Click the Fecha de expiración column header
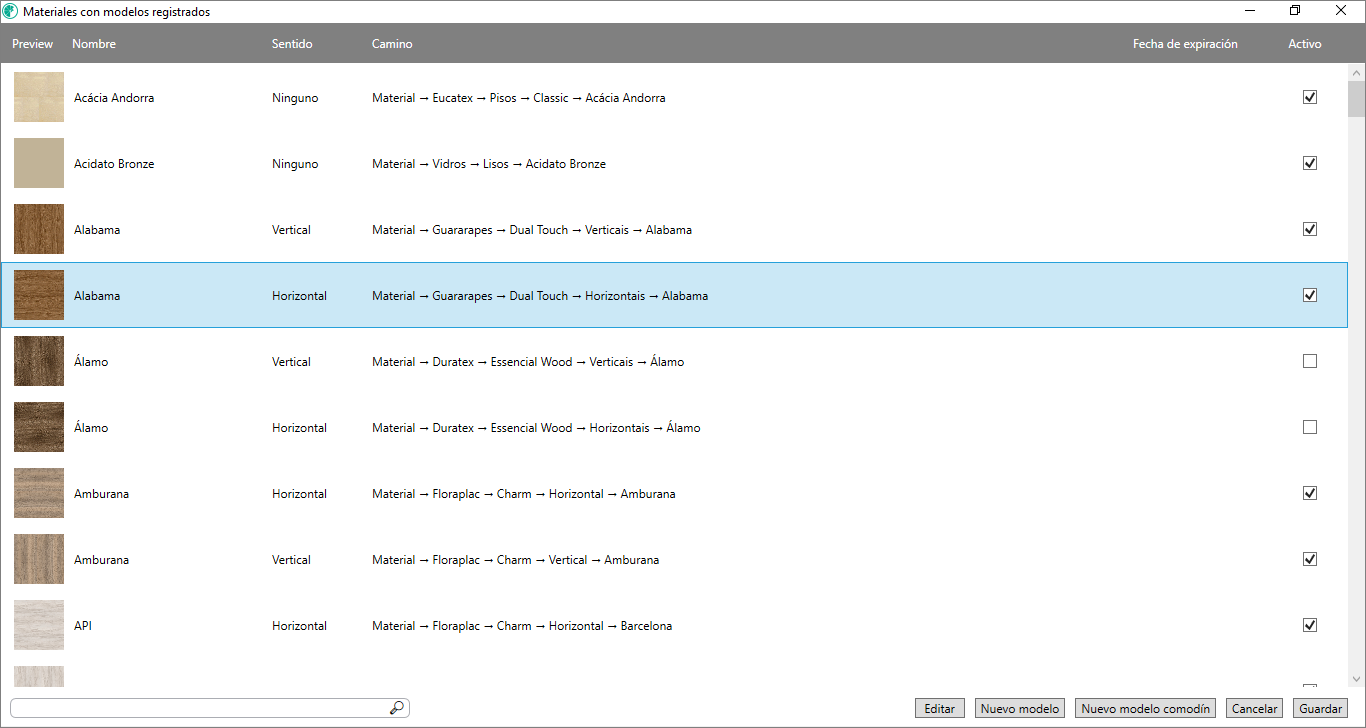This screenshot has height=728, width=1366. (1185, 44)
